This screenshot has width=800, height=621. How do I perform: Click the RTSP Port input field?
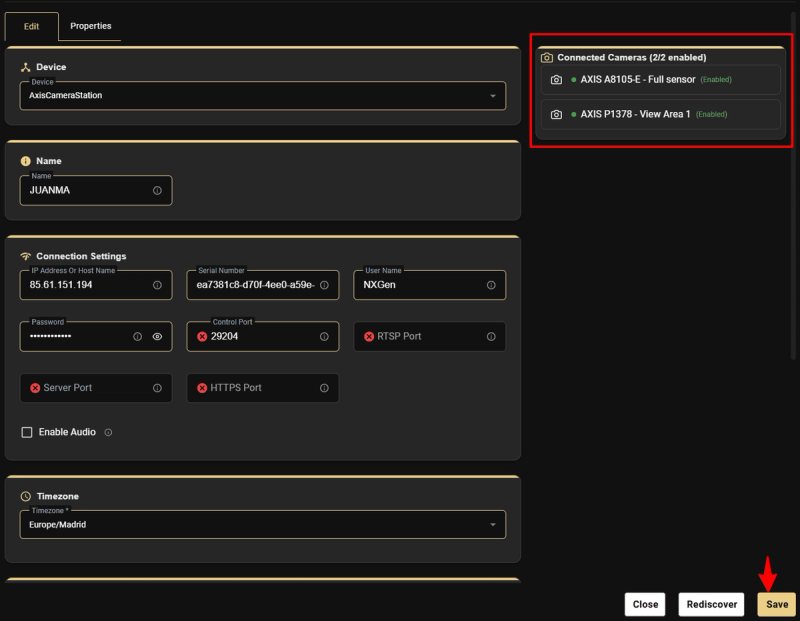click(430, 336)
